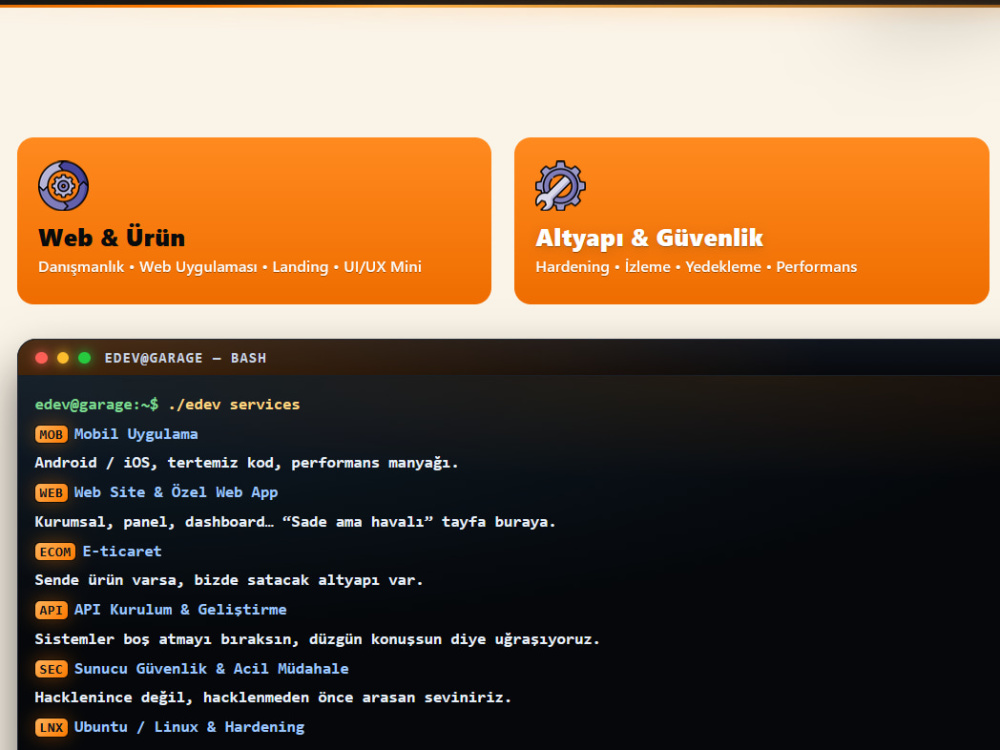The width and height of the screenshot is (1000, 750).
Task: Click the ./edev services command text
Action: point(234,404)
